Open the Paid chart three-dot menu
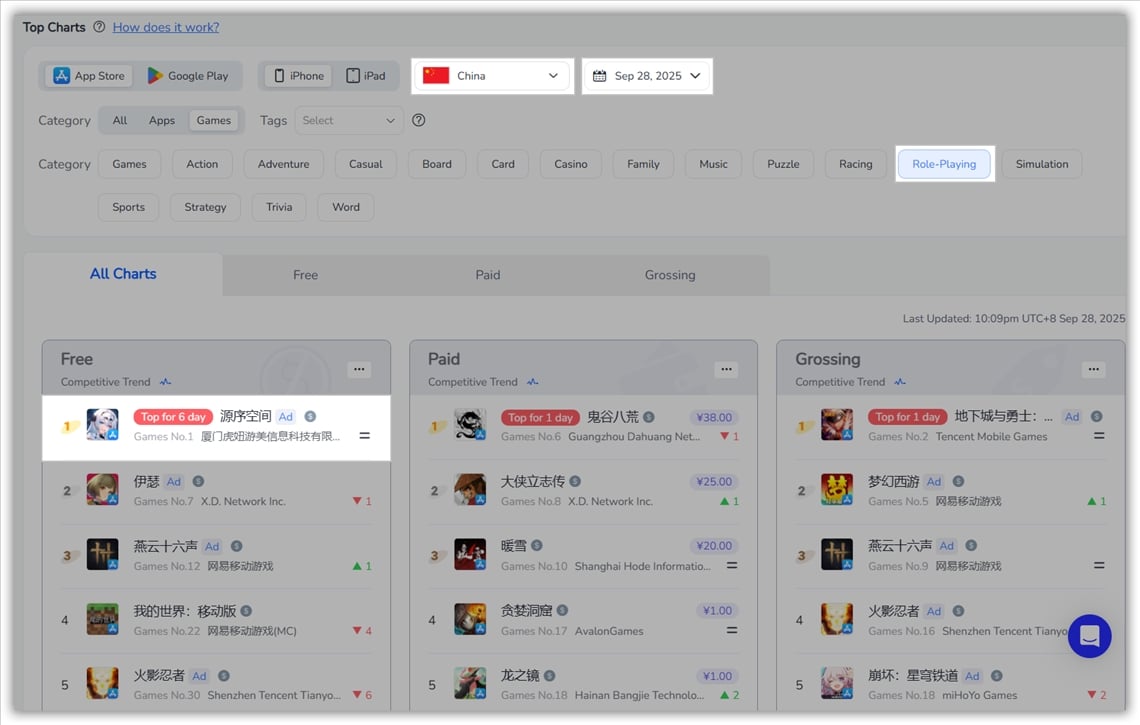 726,370
